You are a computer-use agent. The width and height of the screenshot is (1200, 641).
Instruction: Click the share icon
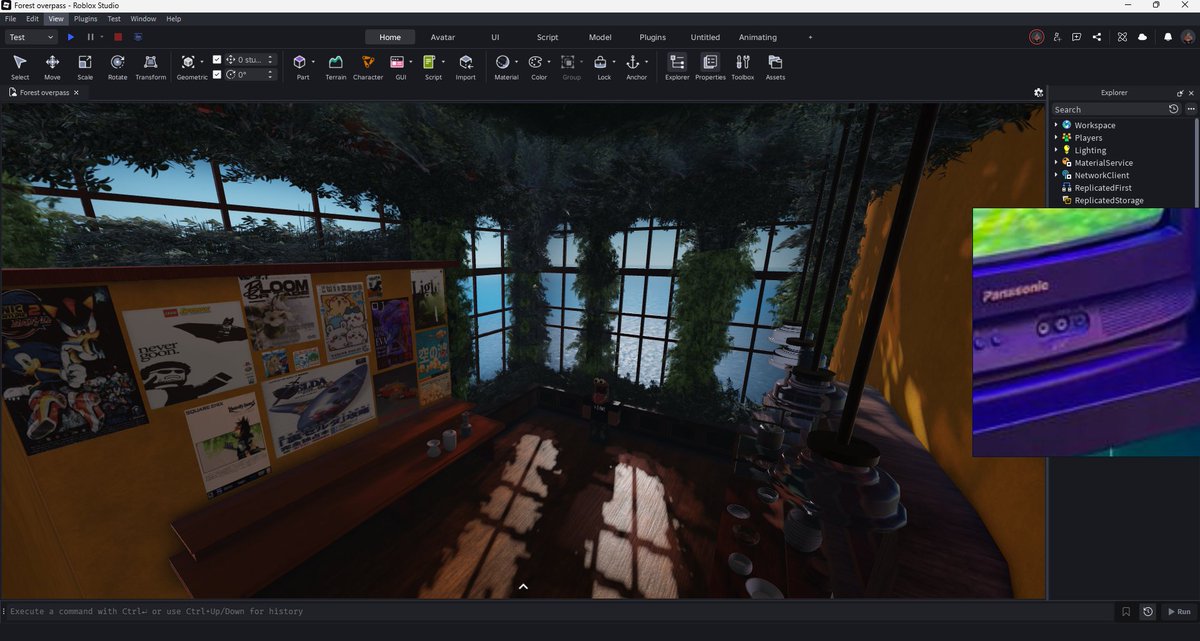coord(1097,37)
